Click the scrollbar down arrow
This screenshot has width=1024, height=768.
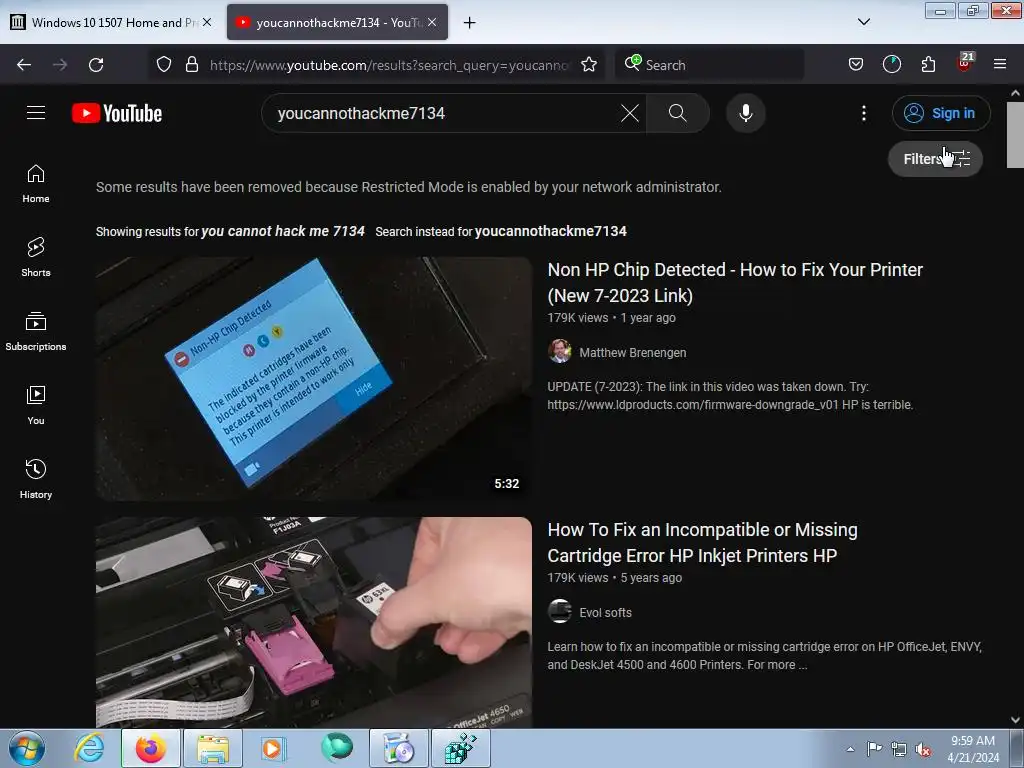[1015, 720]
